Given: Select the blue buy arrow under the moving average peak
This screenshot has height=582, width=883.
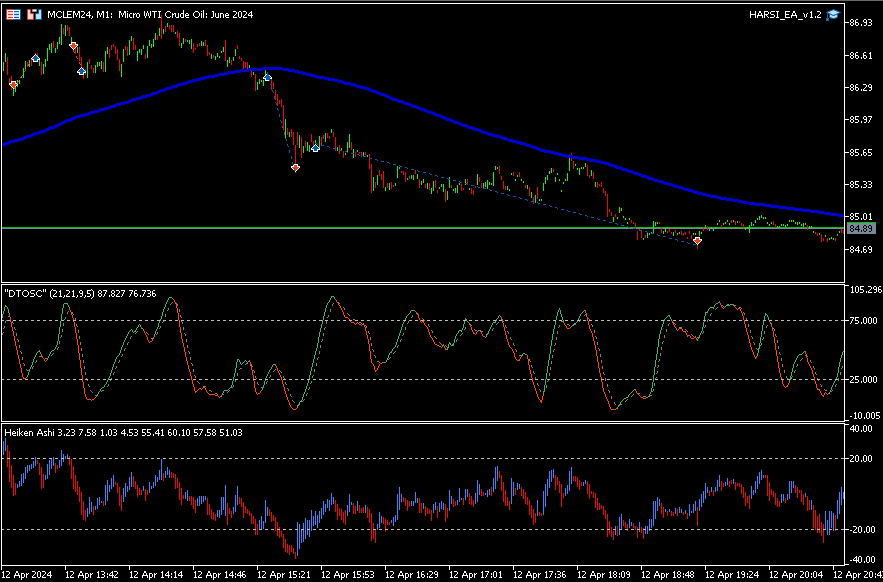Looking at the screenshot, I should (267, 77).
